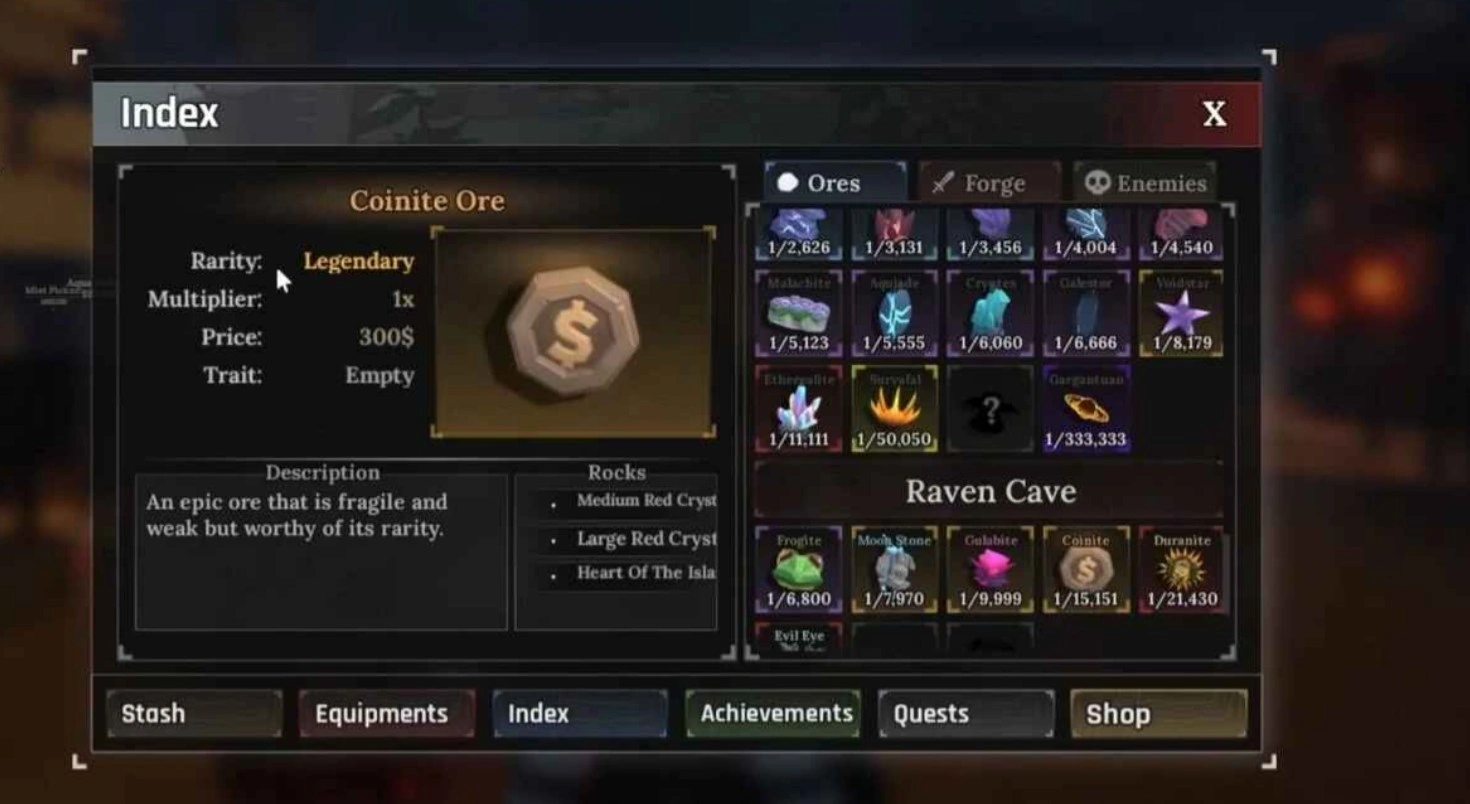
Task: Open the Stash menu
Action: [194, 714]
